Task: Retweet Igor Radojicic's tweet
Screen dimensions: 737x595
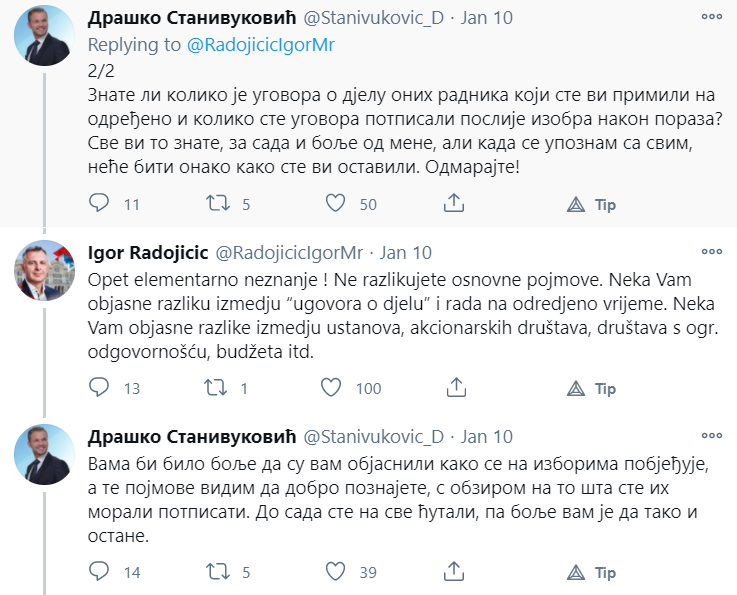Action: [x=214, y=388]
